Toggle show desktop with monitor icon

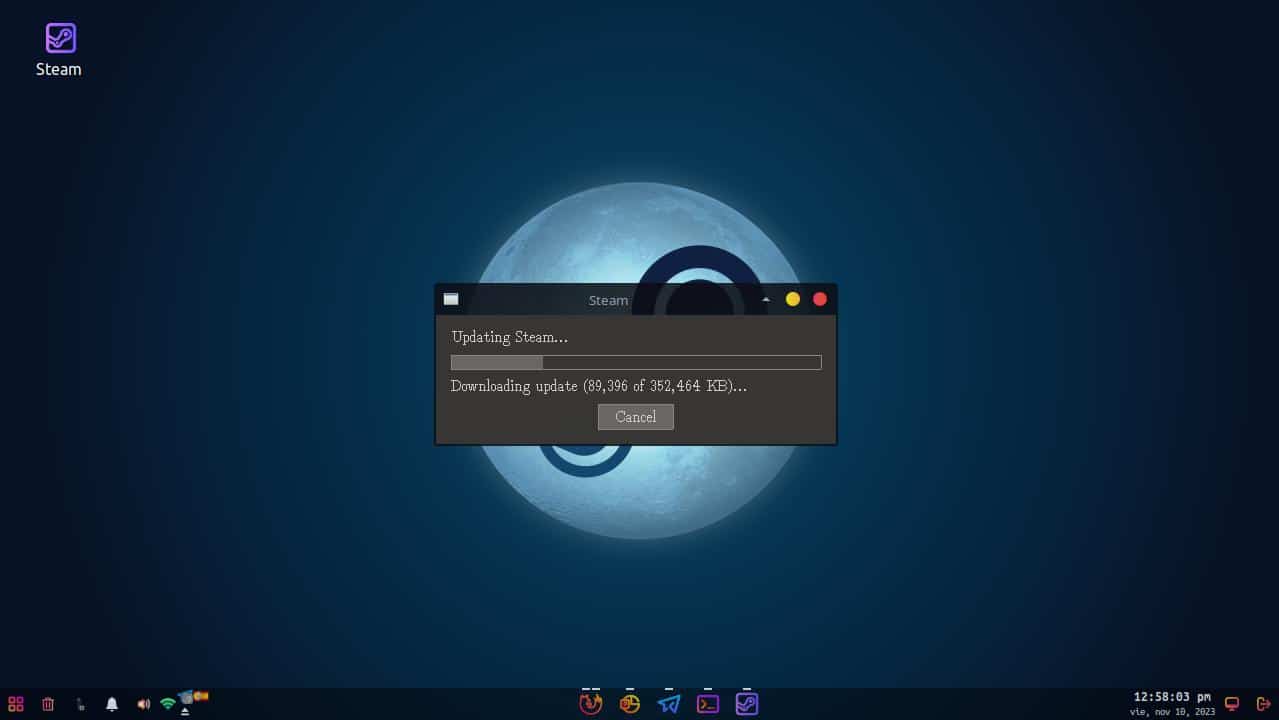tap(1232, 704)
